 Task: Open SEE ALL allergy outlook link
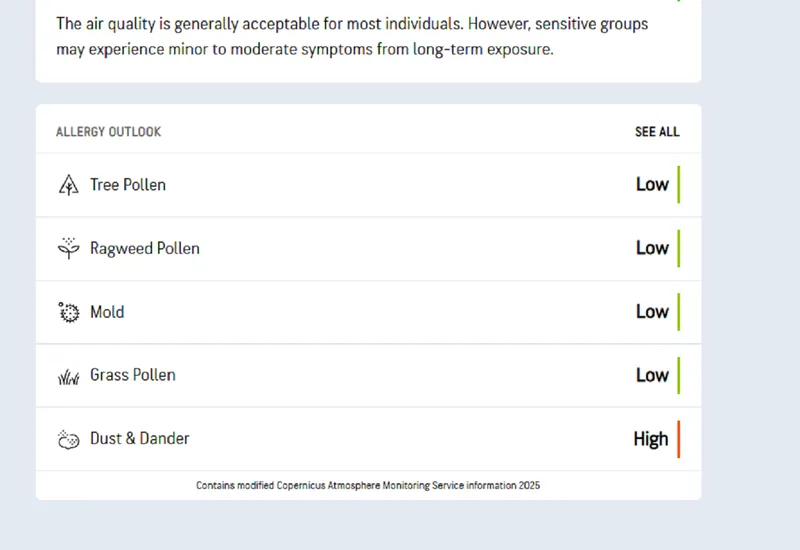(x=657, y=132)
